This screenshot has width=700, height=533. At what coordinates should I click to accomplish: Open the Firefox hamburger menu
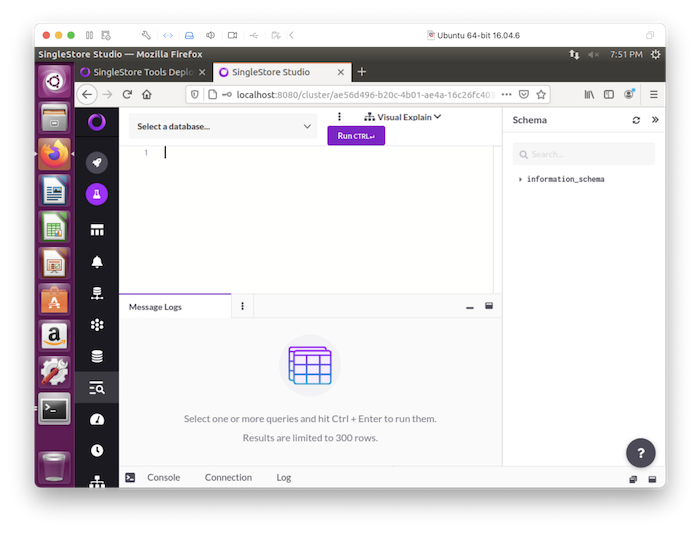click(x=654, y=95)
